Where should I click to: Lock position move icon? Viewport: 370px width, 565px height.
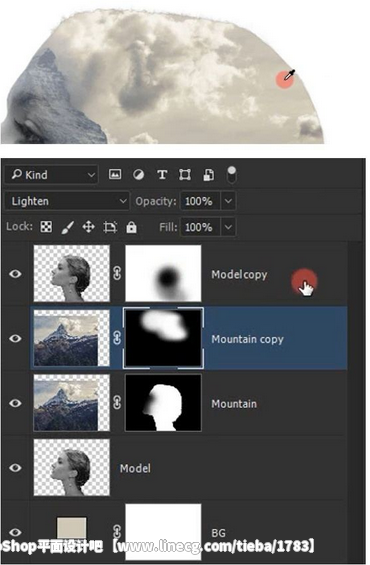click(x=88, y=227)
